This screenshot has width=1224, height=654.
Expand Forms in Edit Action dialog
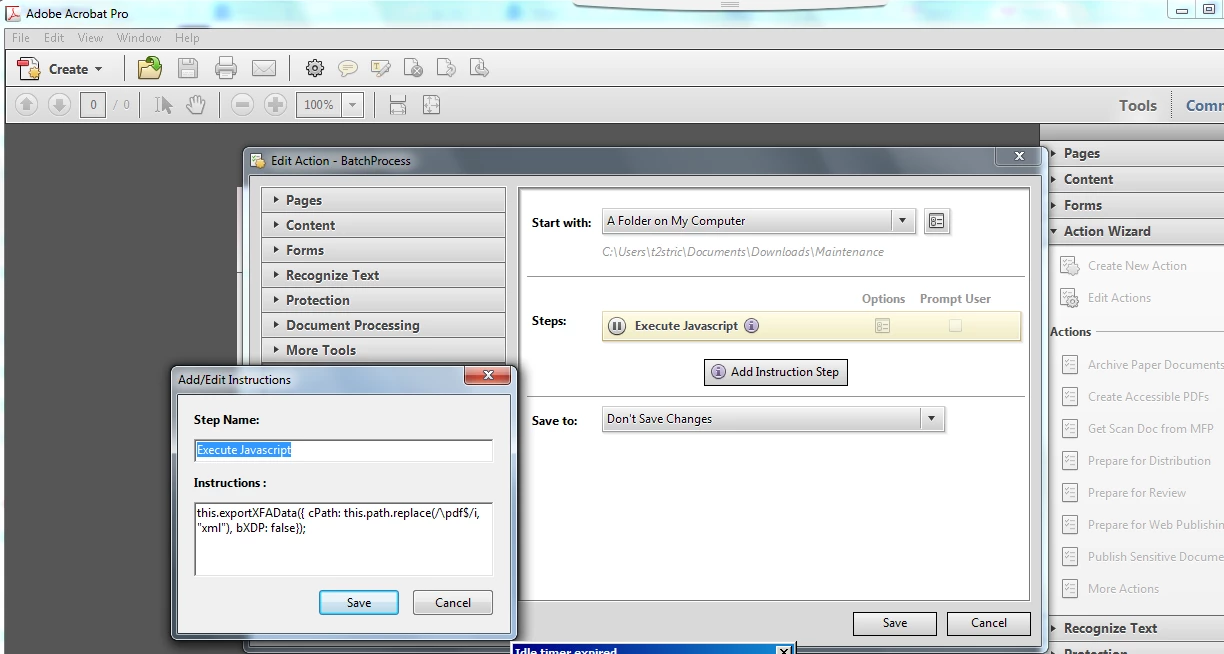click(x=384, y=250)
